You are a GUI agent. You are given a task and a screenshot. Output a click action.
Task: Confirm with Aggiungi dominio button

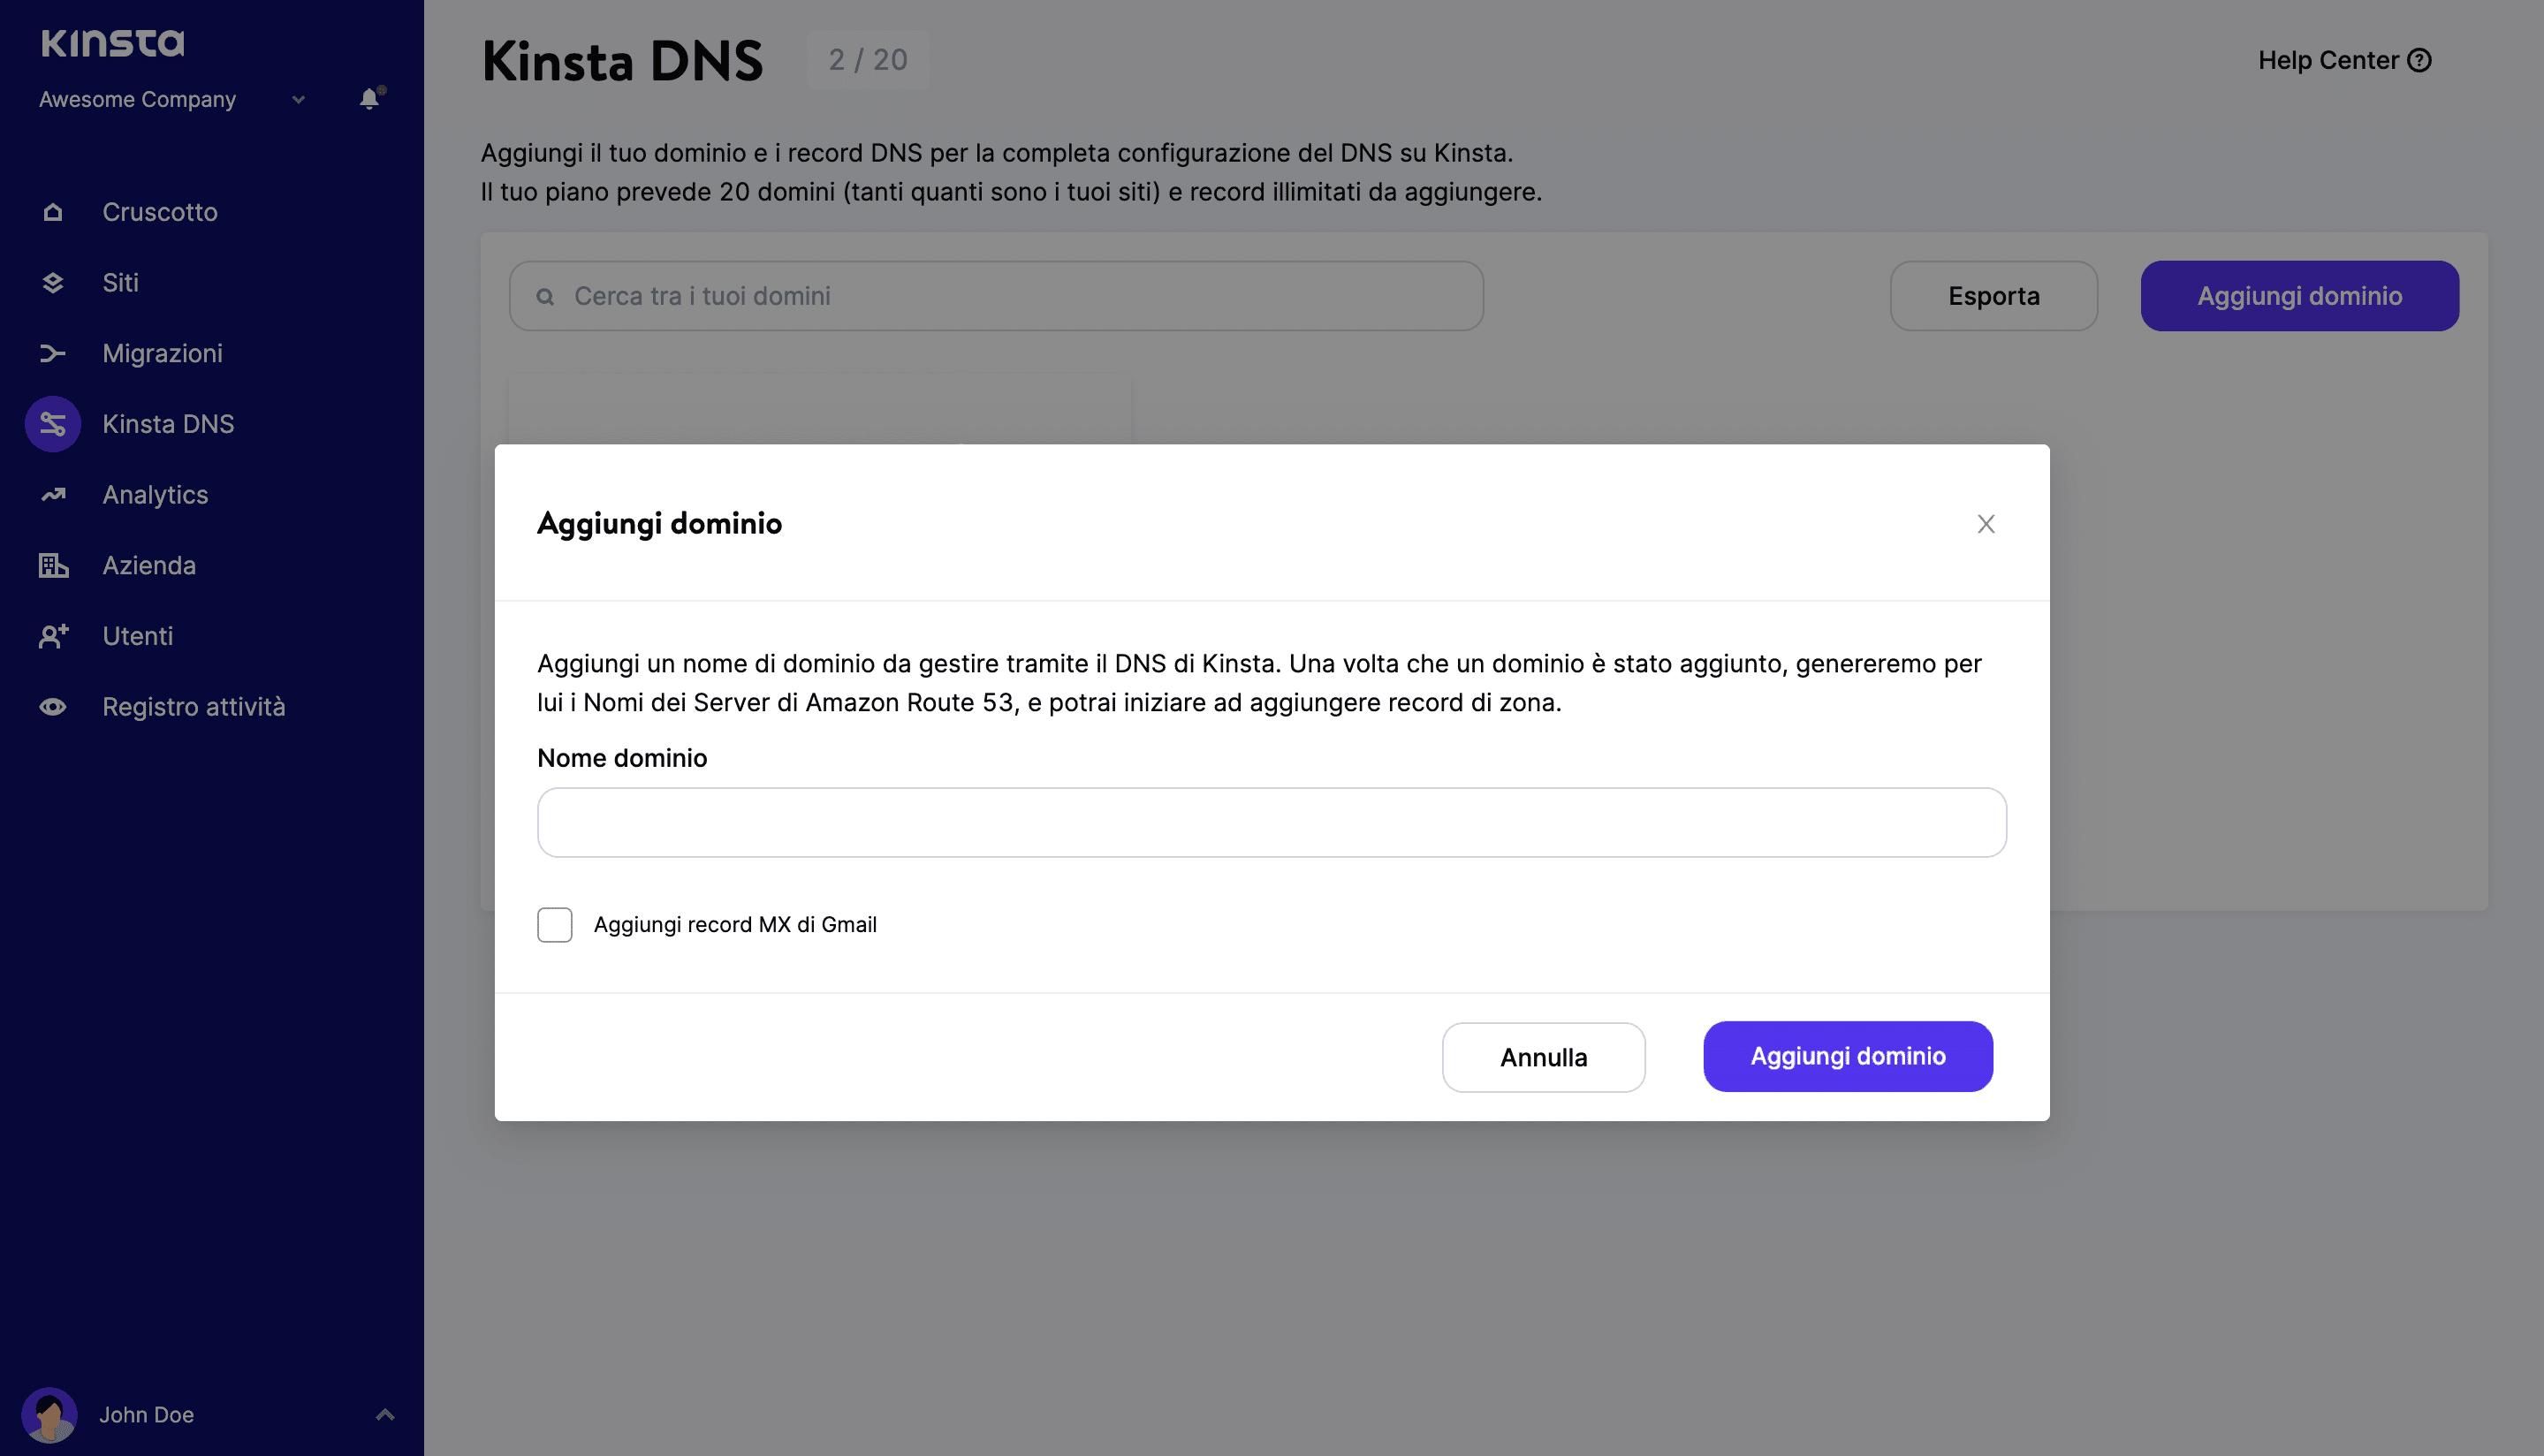pyautogui.click(x=1847, y=1056)
